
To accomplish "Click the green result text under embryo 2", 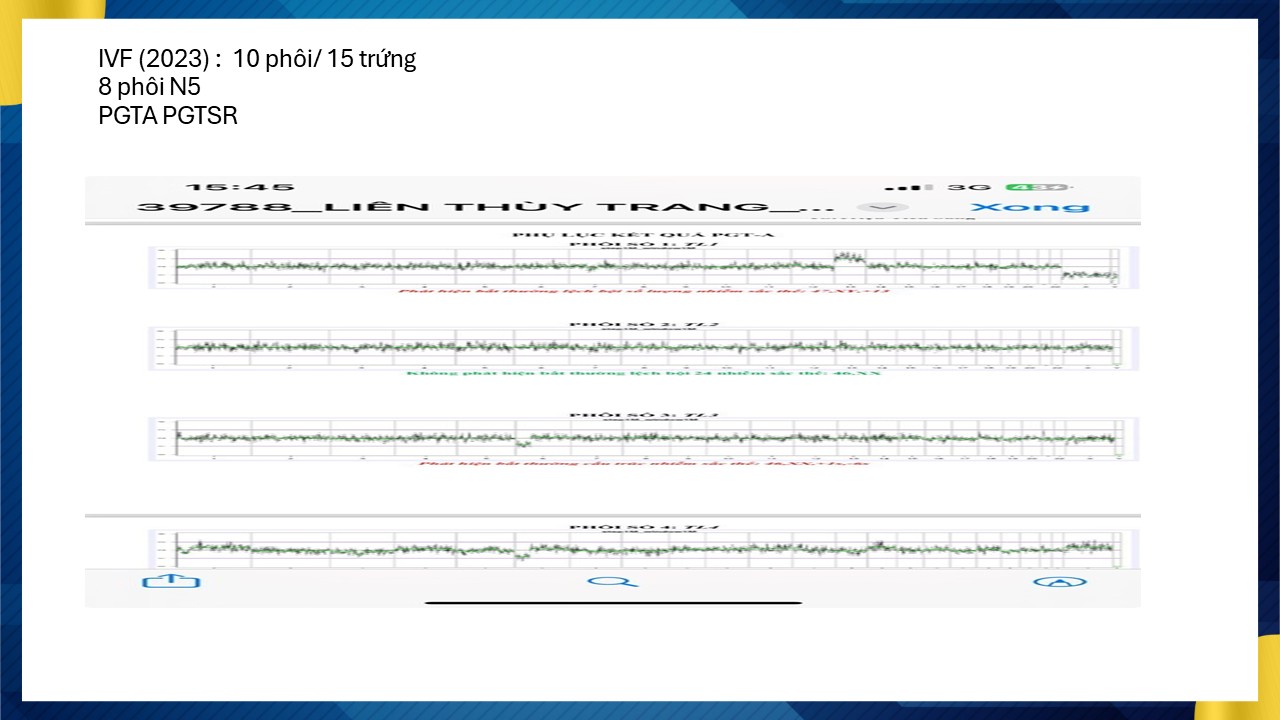I will coord(644,373).
